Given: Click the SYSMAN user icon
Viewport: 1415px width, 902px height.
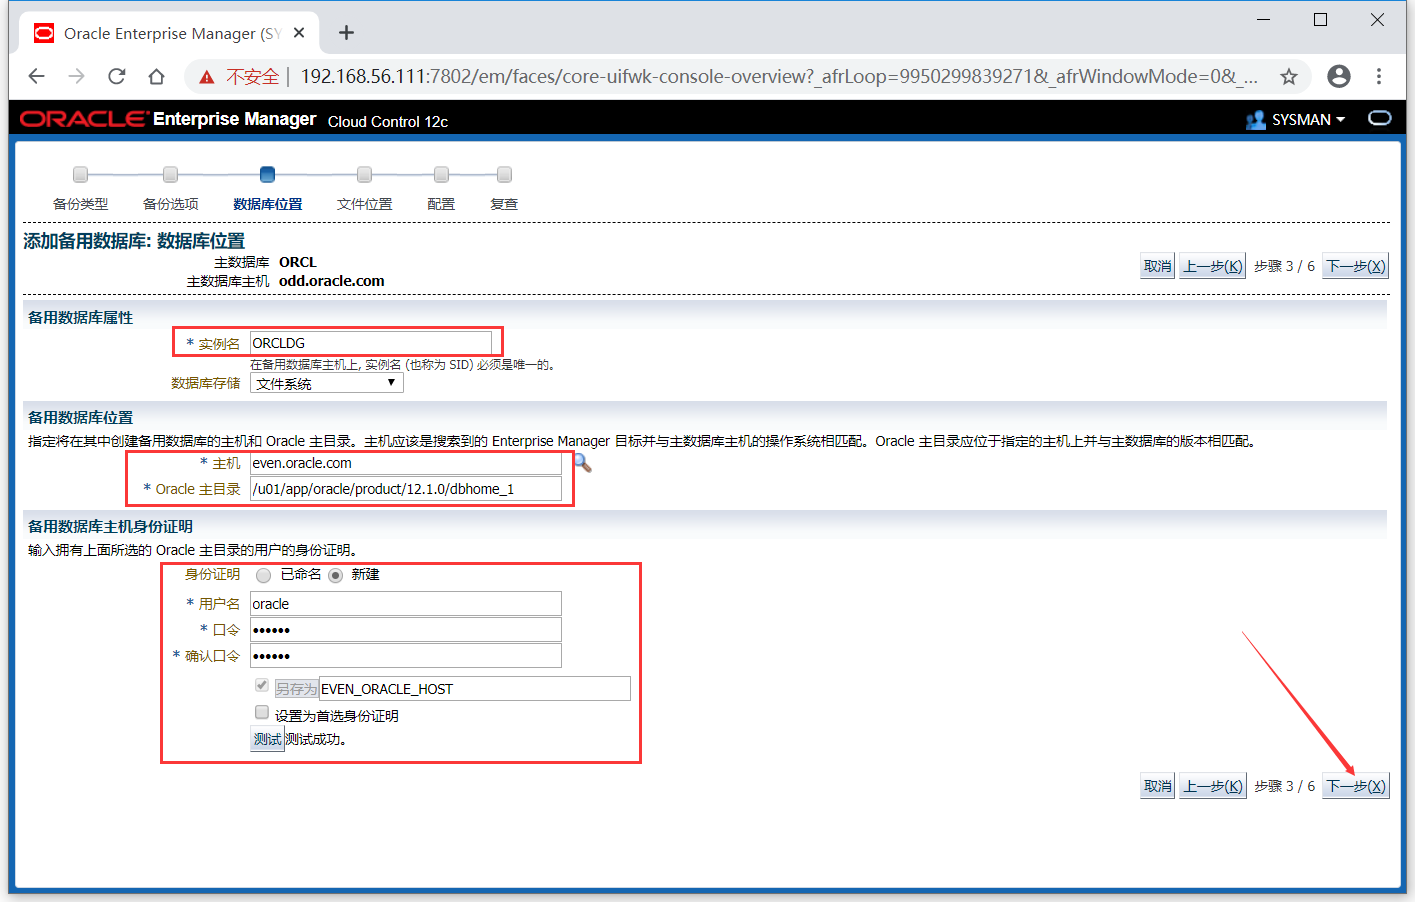Looking at the screenshot, I should click(1256, 120).
